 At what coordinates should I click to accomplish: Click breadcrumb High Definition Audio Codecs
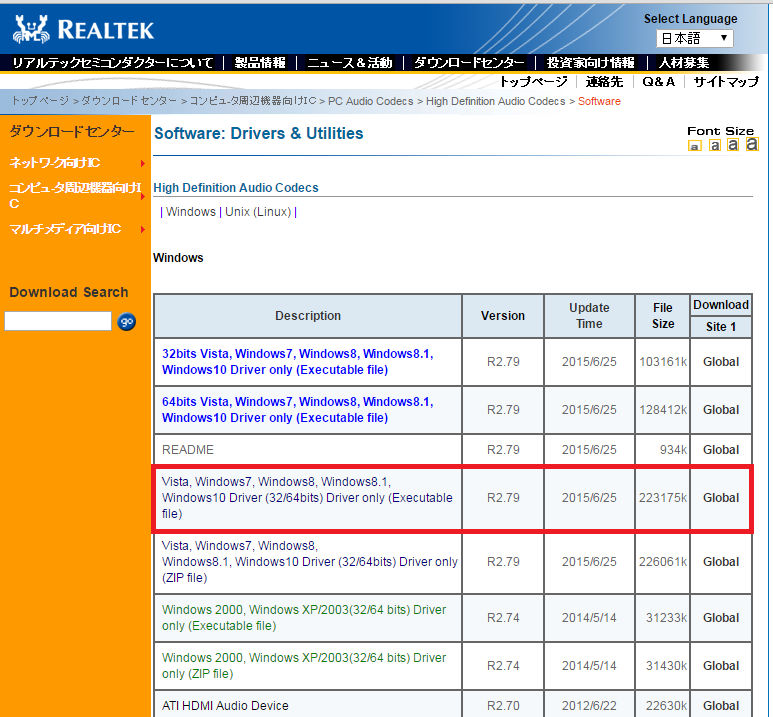pyautogui.click(x=495, y=101)
